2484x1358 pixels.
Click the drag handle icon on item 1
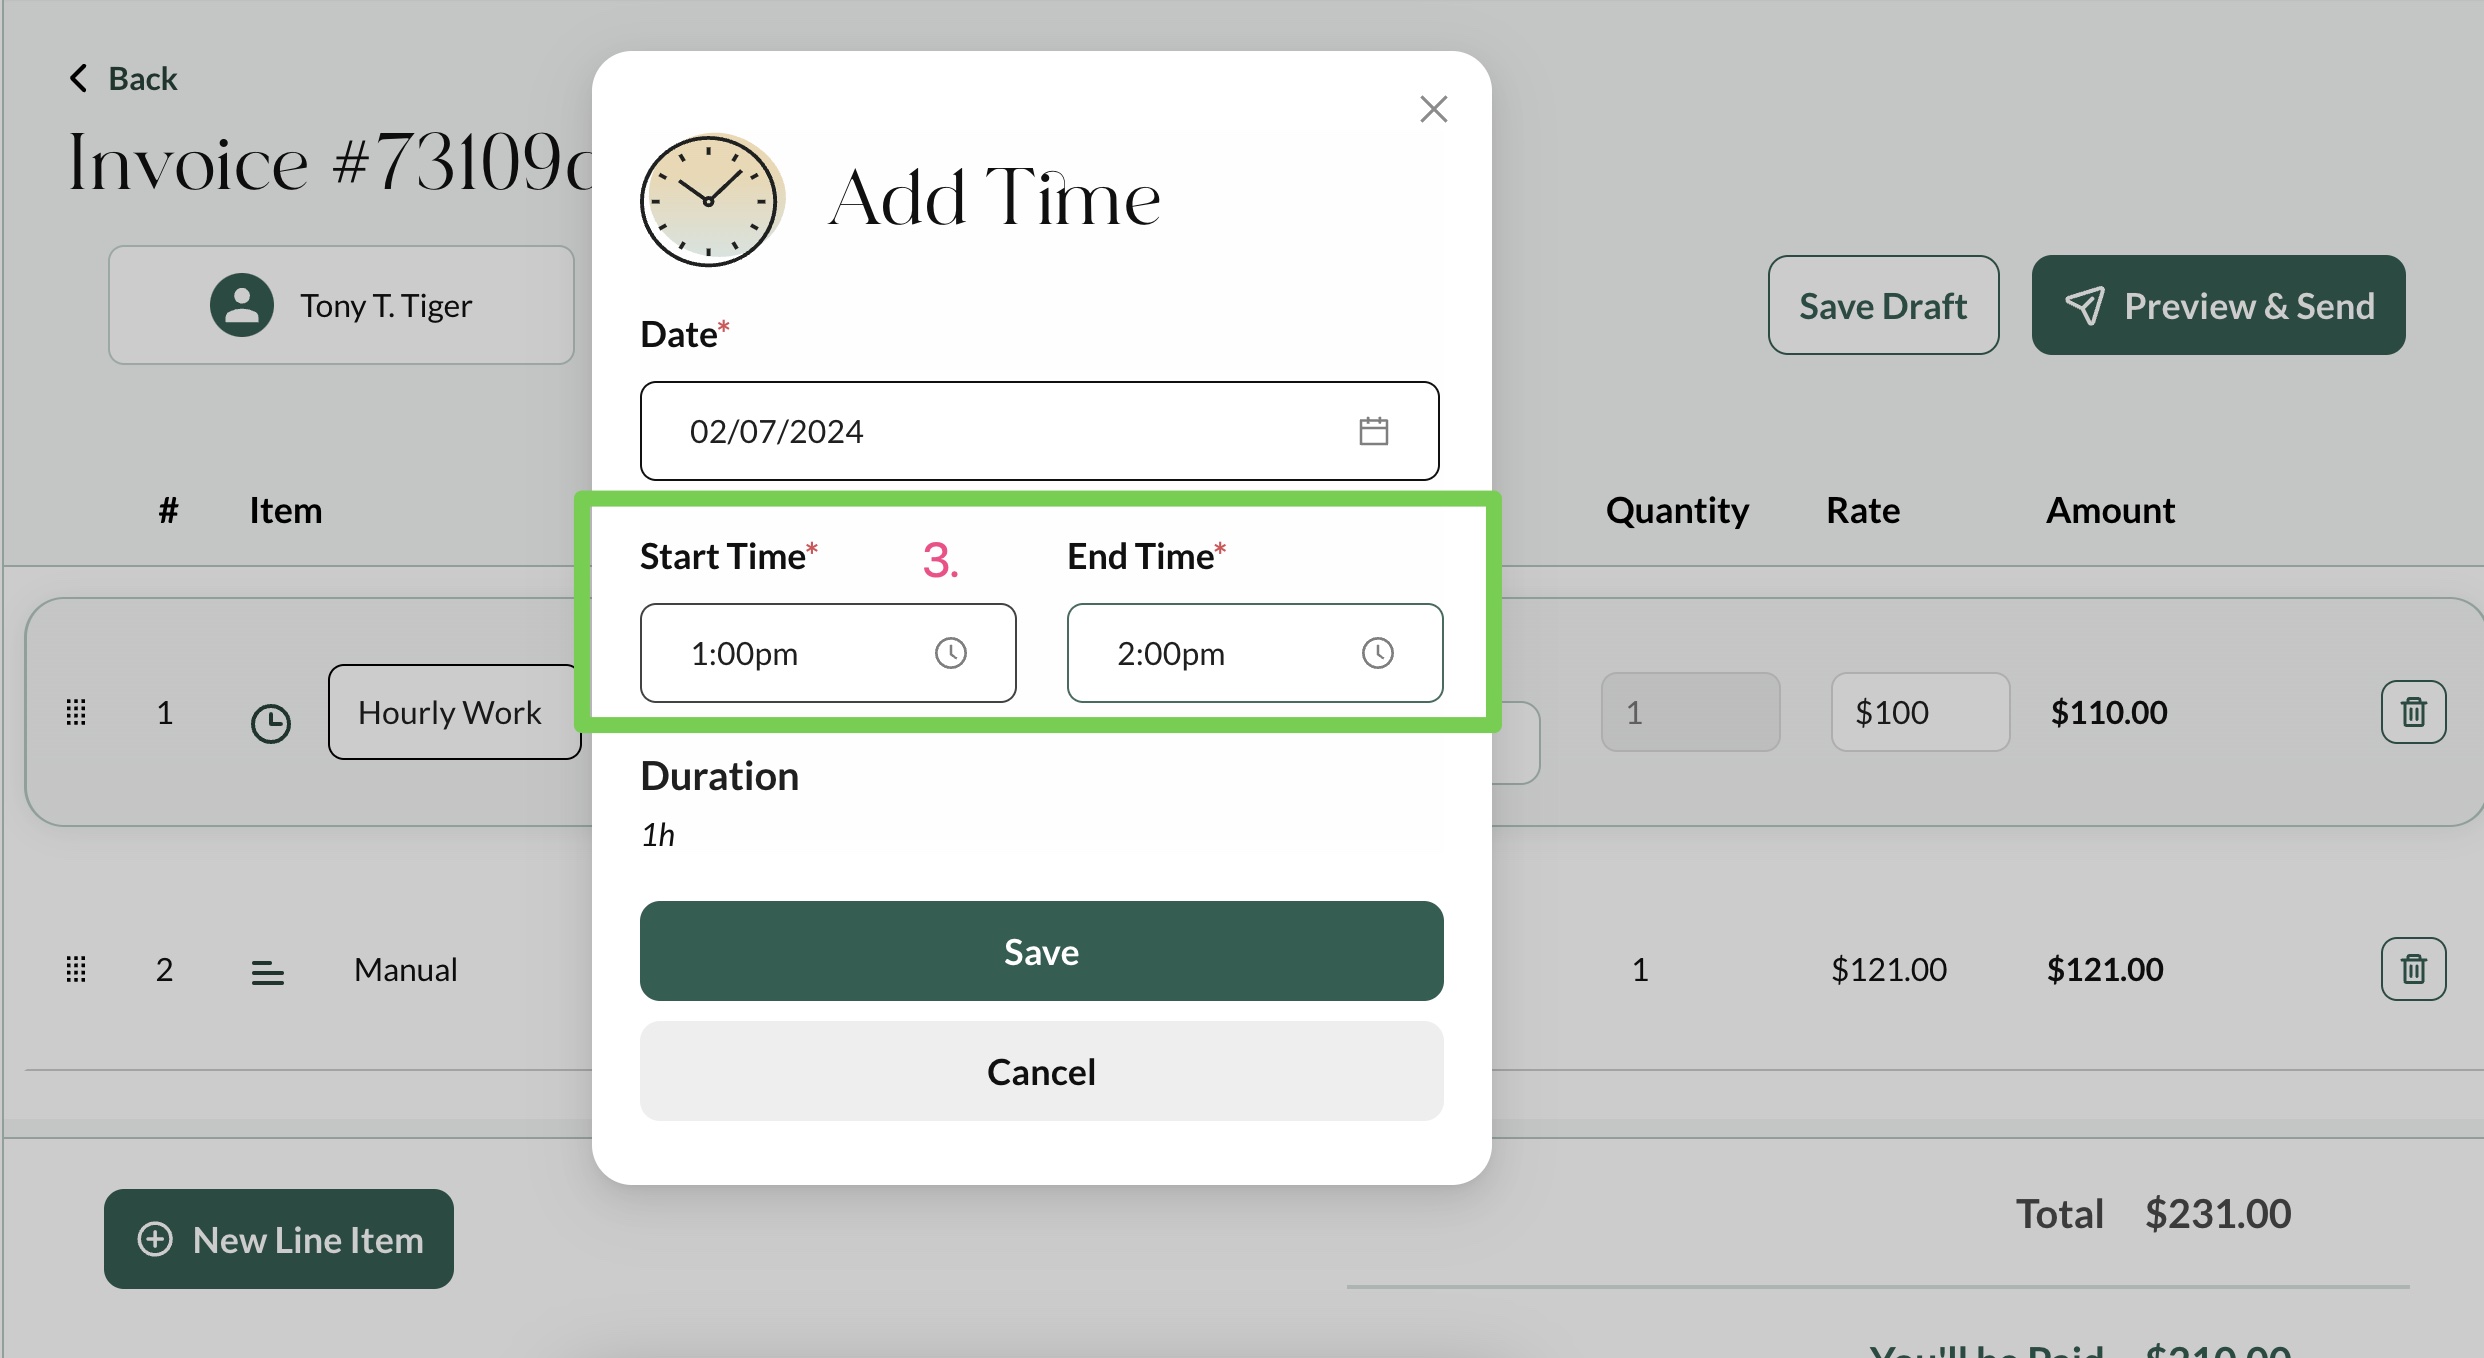click(75, 712)
